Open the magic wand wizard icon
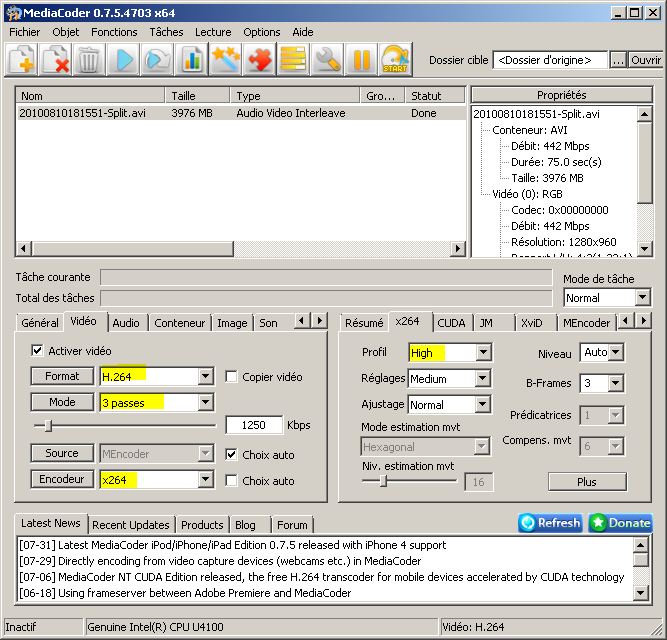The image size is (667, 640). click(225, 60)
